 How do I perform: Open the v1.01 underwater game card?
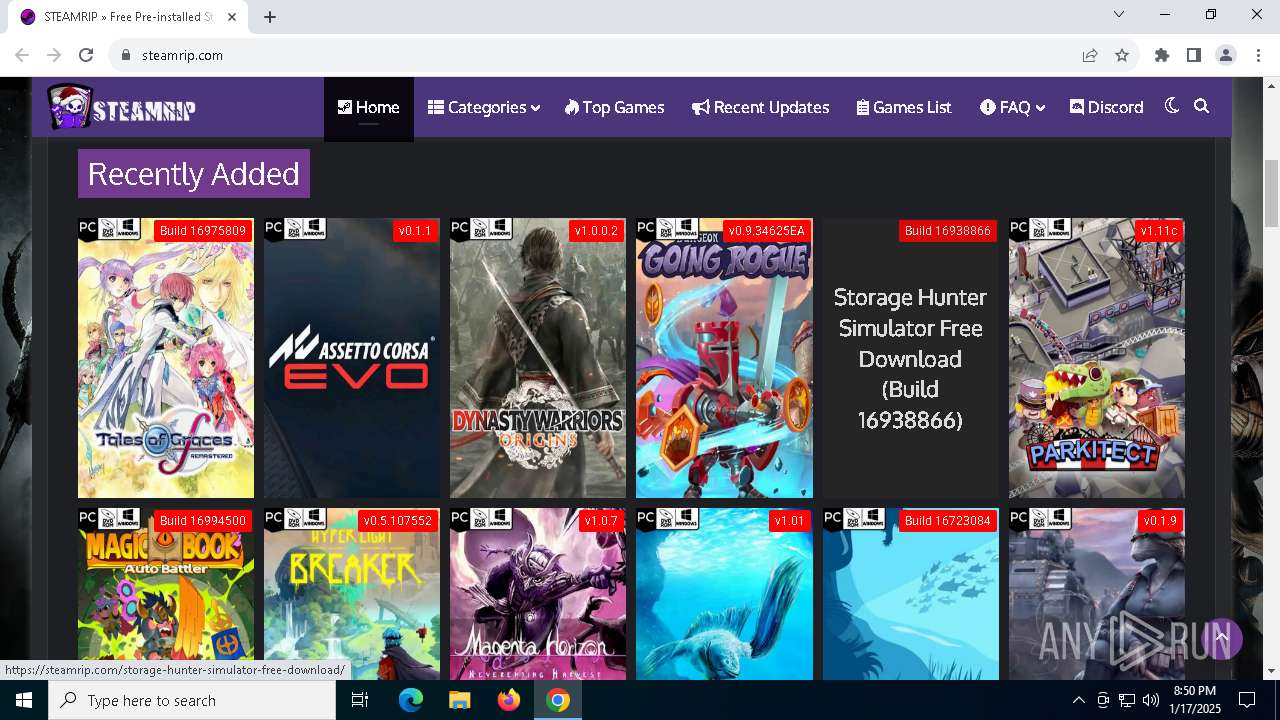pyautogui.click(x=724, y=594)
